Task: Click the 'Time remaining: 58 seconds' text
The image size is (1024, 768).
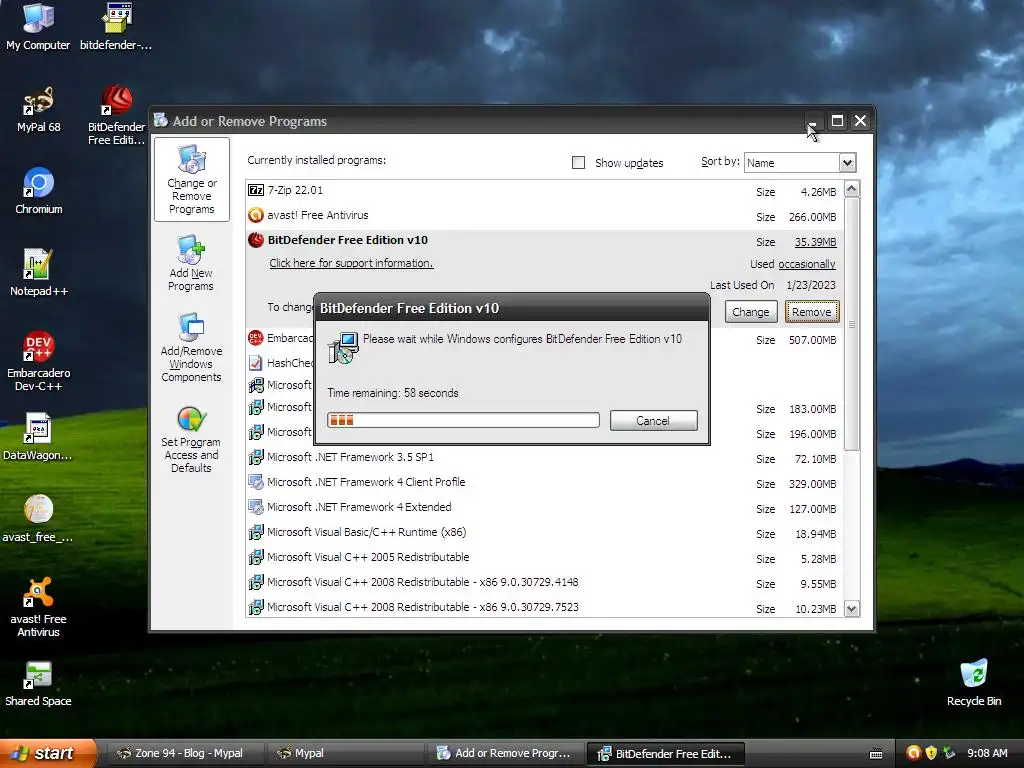Action: (392, 393)
